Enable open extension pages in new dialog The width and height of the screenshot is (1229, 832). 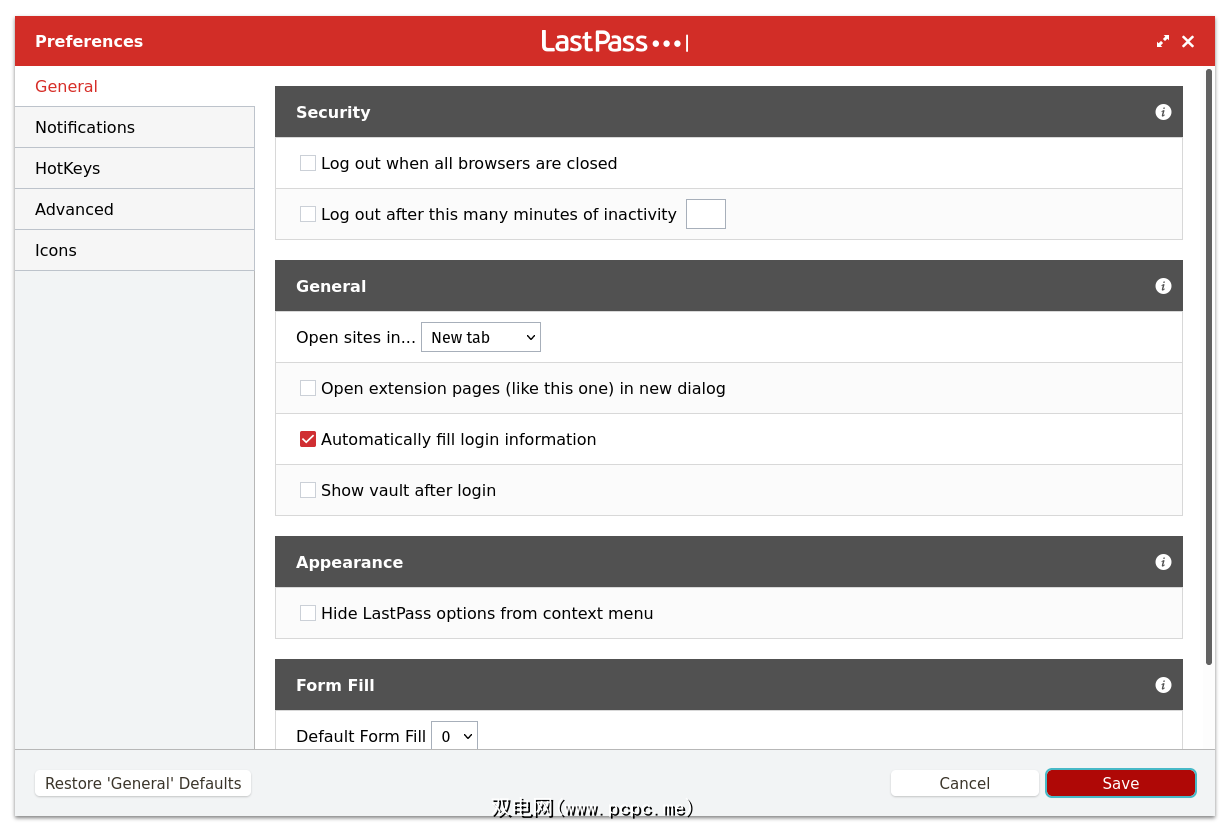point(308,388)
